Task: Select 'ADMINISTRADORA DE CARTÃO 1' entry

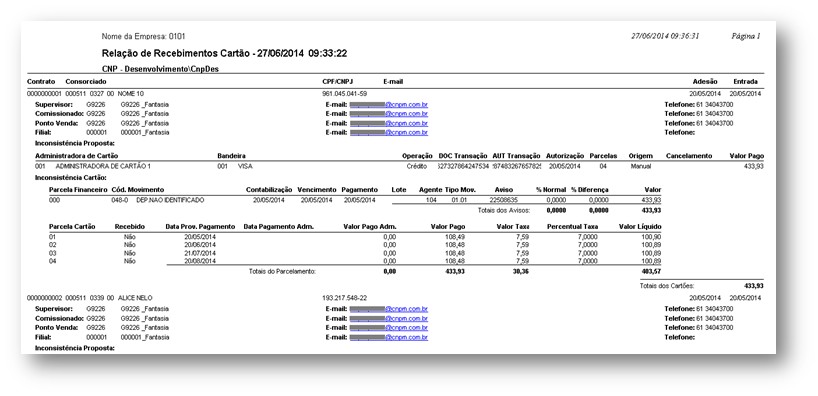Action: point(103,166)
